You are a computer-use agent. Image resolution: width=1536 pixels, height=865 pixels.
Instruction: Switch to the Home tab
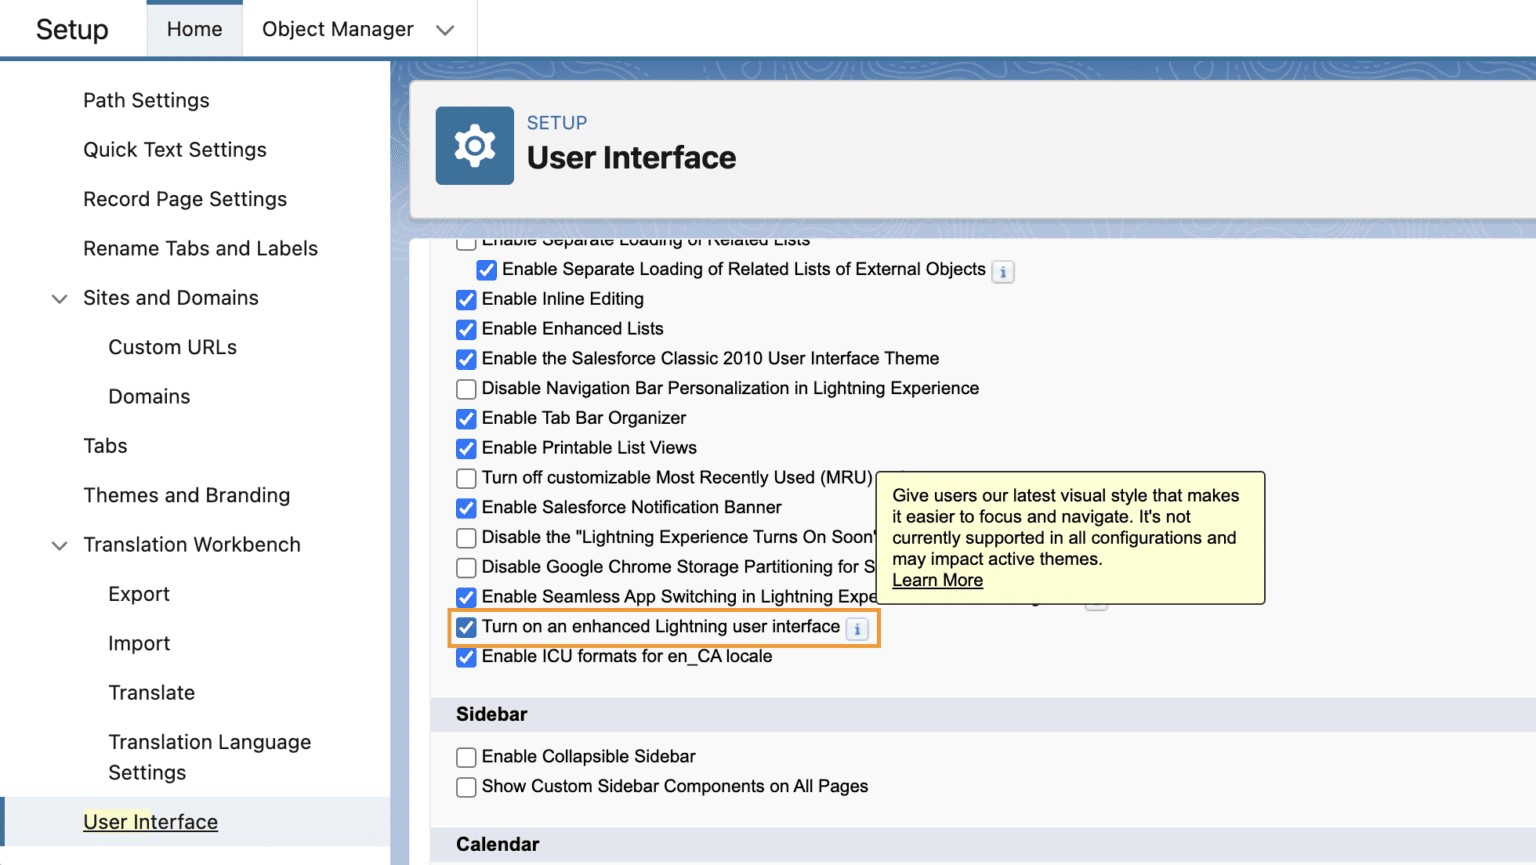(x=194, y=29)
